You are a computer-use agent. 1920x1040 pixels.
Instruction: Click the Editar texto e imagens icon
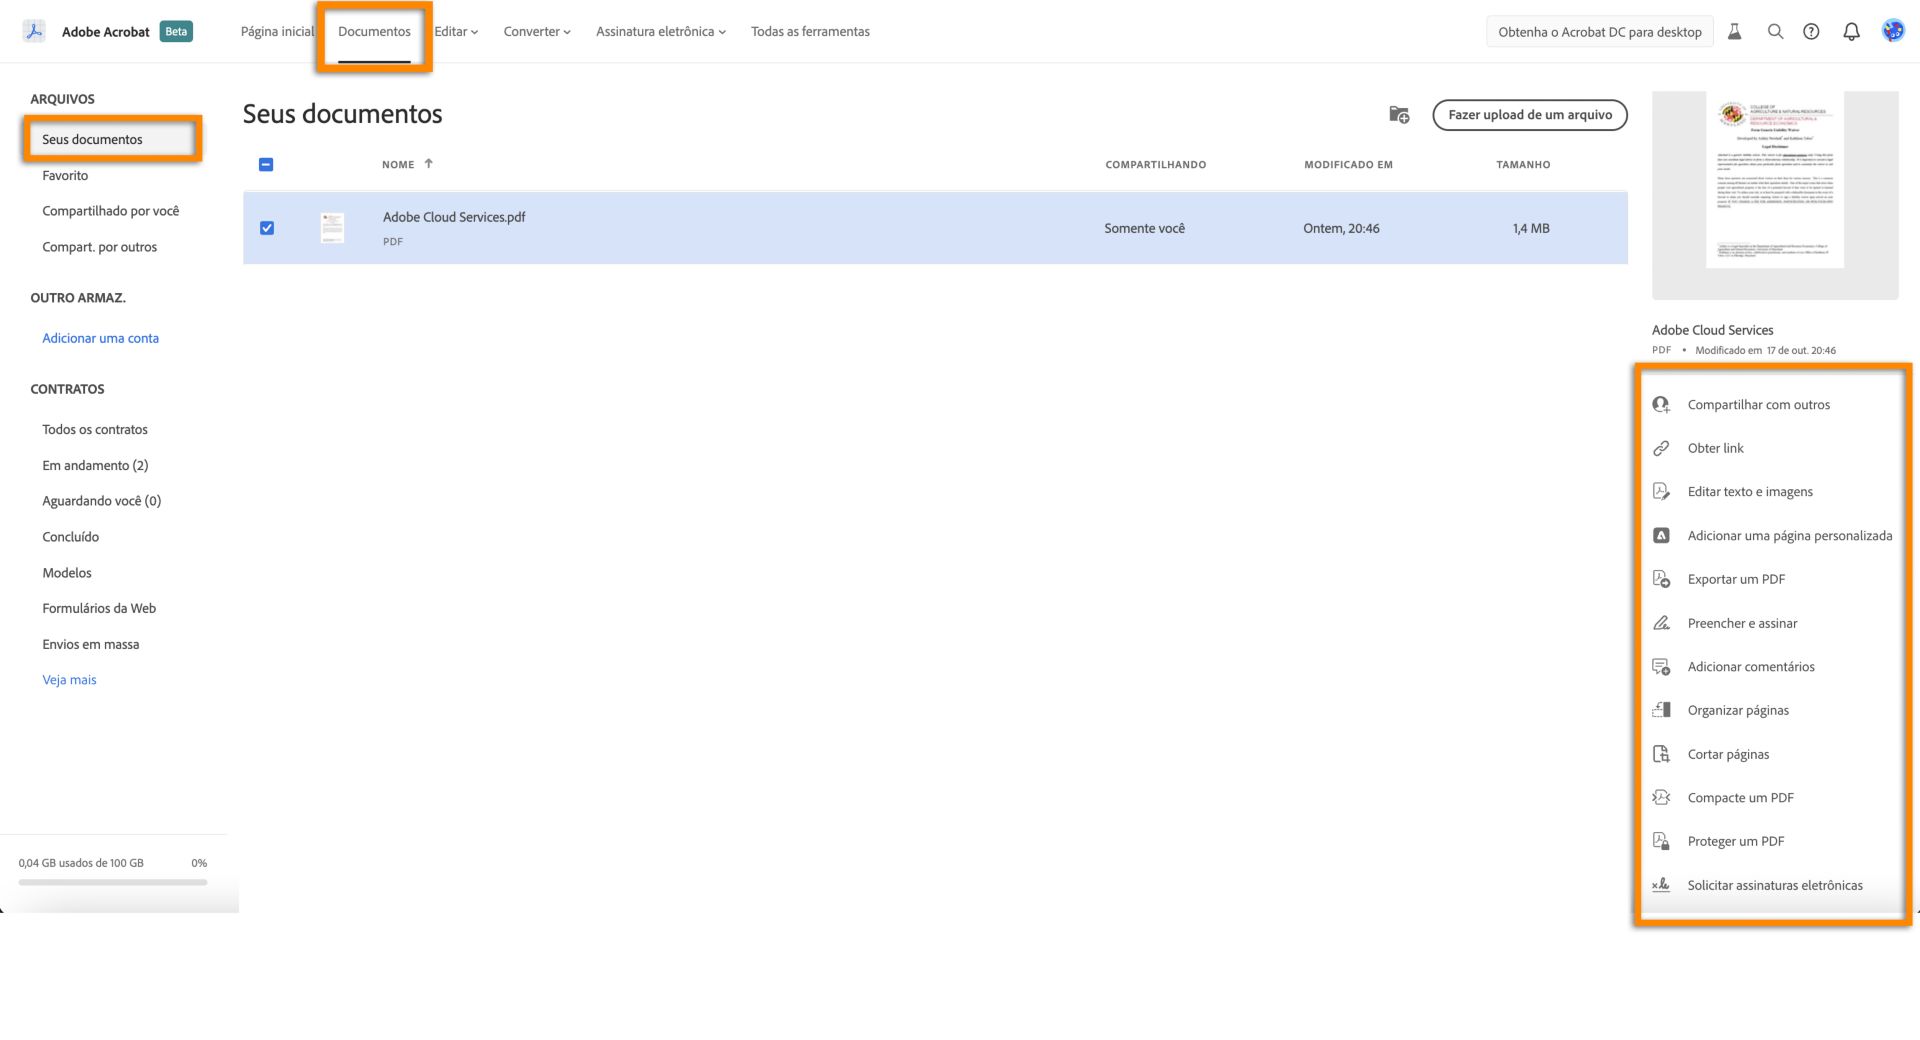coord(1661,491)
